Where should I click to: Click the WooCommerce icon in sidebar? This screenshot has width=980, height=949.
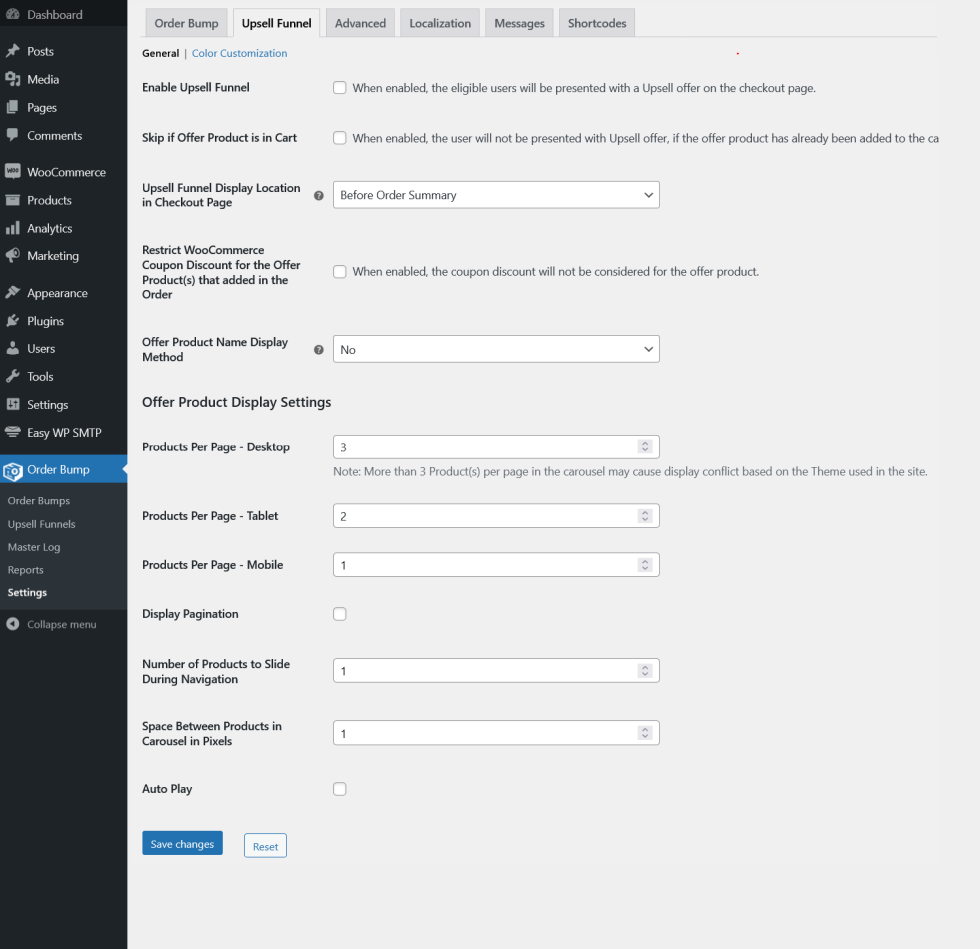click(x=13, y=172)
